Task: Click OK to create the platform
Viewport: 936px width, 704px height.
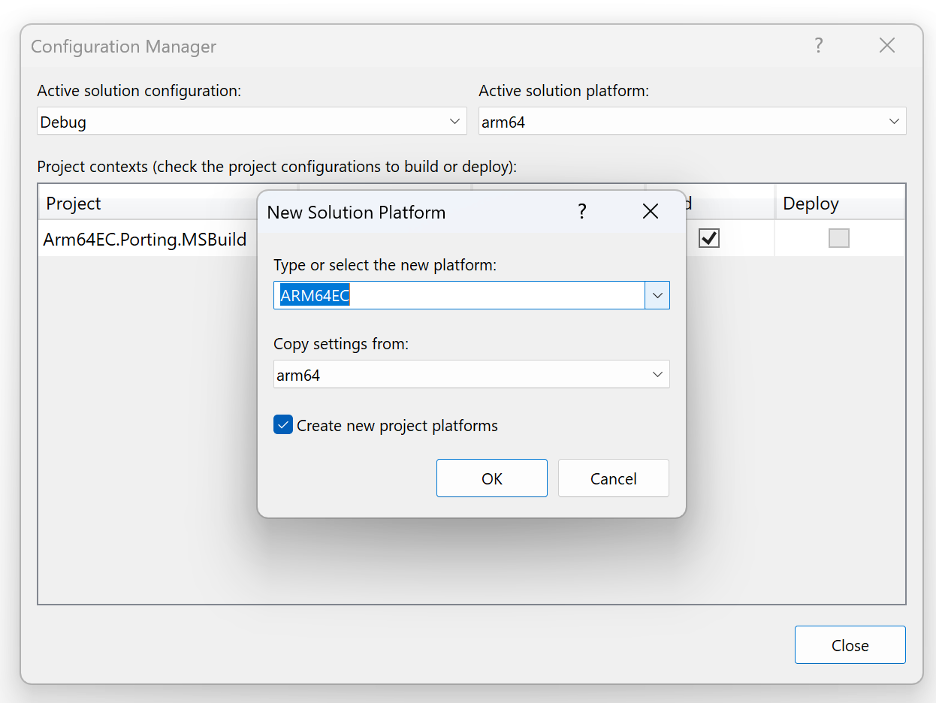Action: tap(491, 478)
